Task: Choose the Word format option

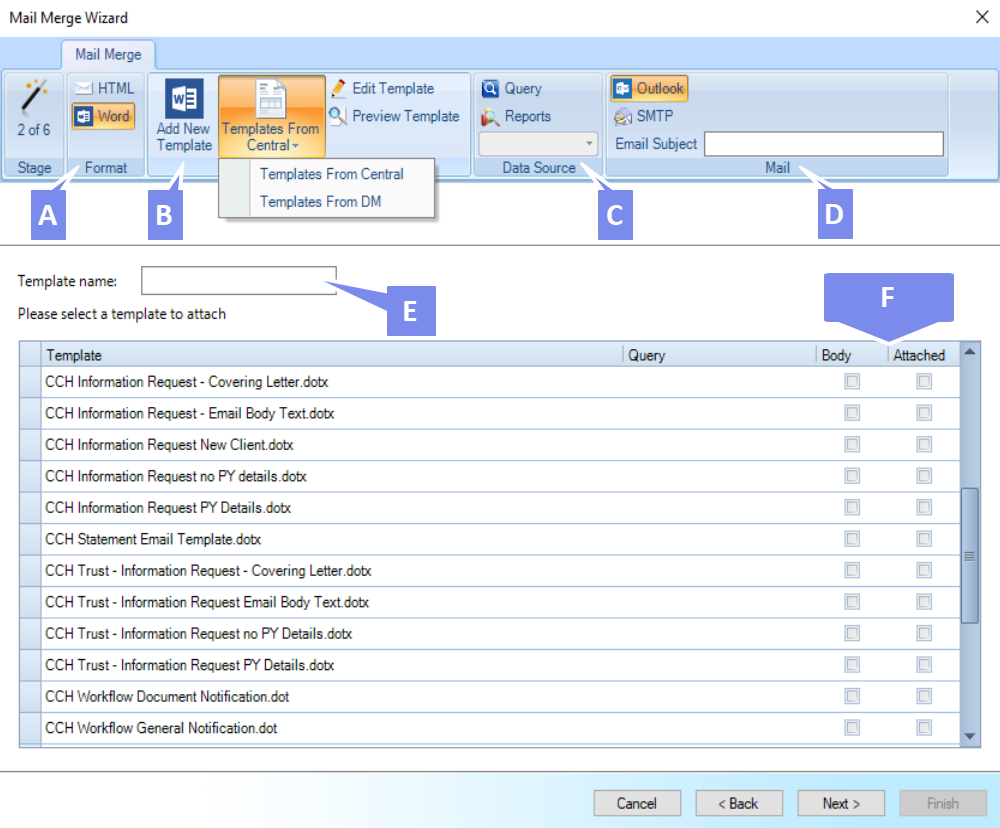Action: (103, 116)
